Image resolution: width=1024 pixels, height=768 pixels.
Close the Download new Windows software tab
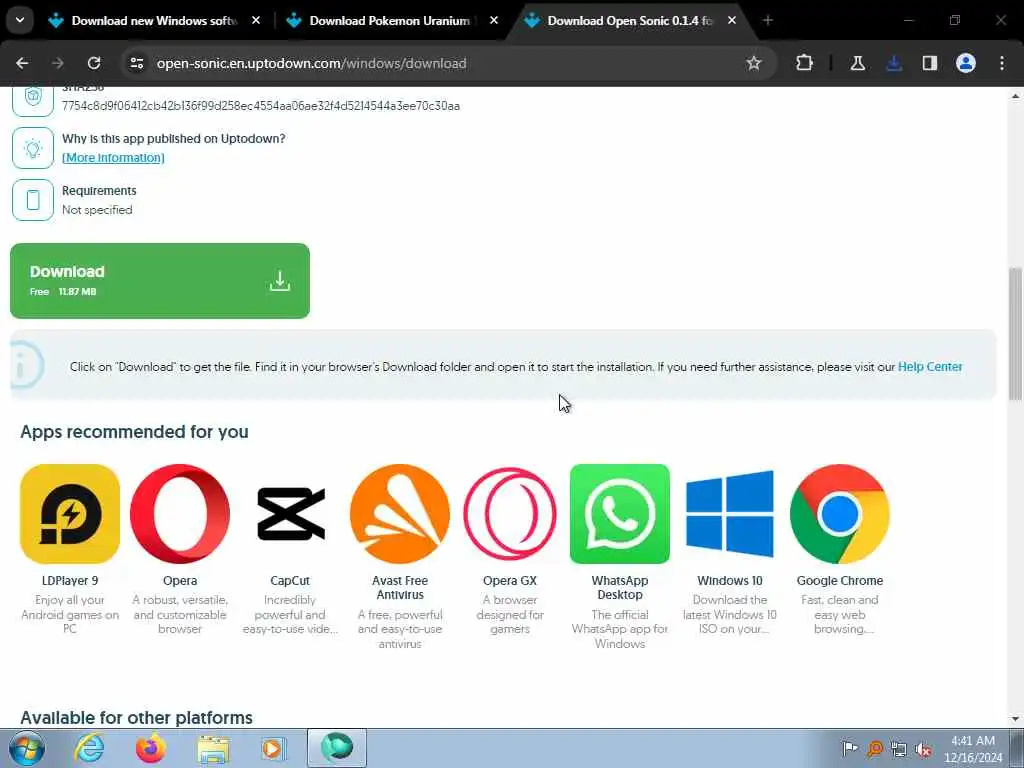[x=256, y=21]
